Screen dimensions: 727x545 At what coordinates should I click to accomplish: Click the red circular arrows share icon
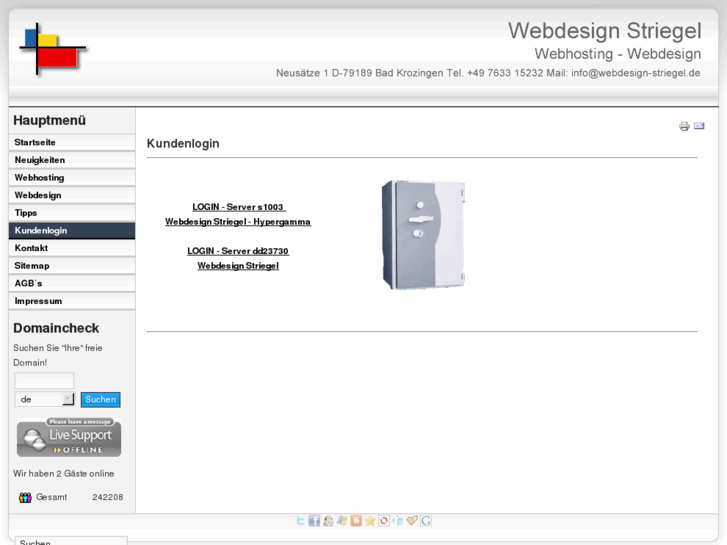(384, 521)
